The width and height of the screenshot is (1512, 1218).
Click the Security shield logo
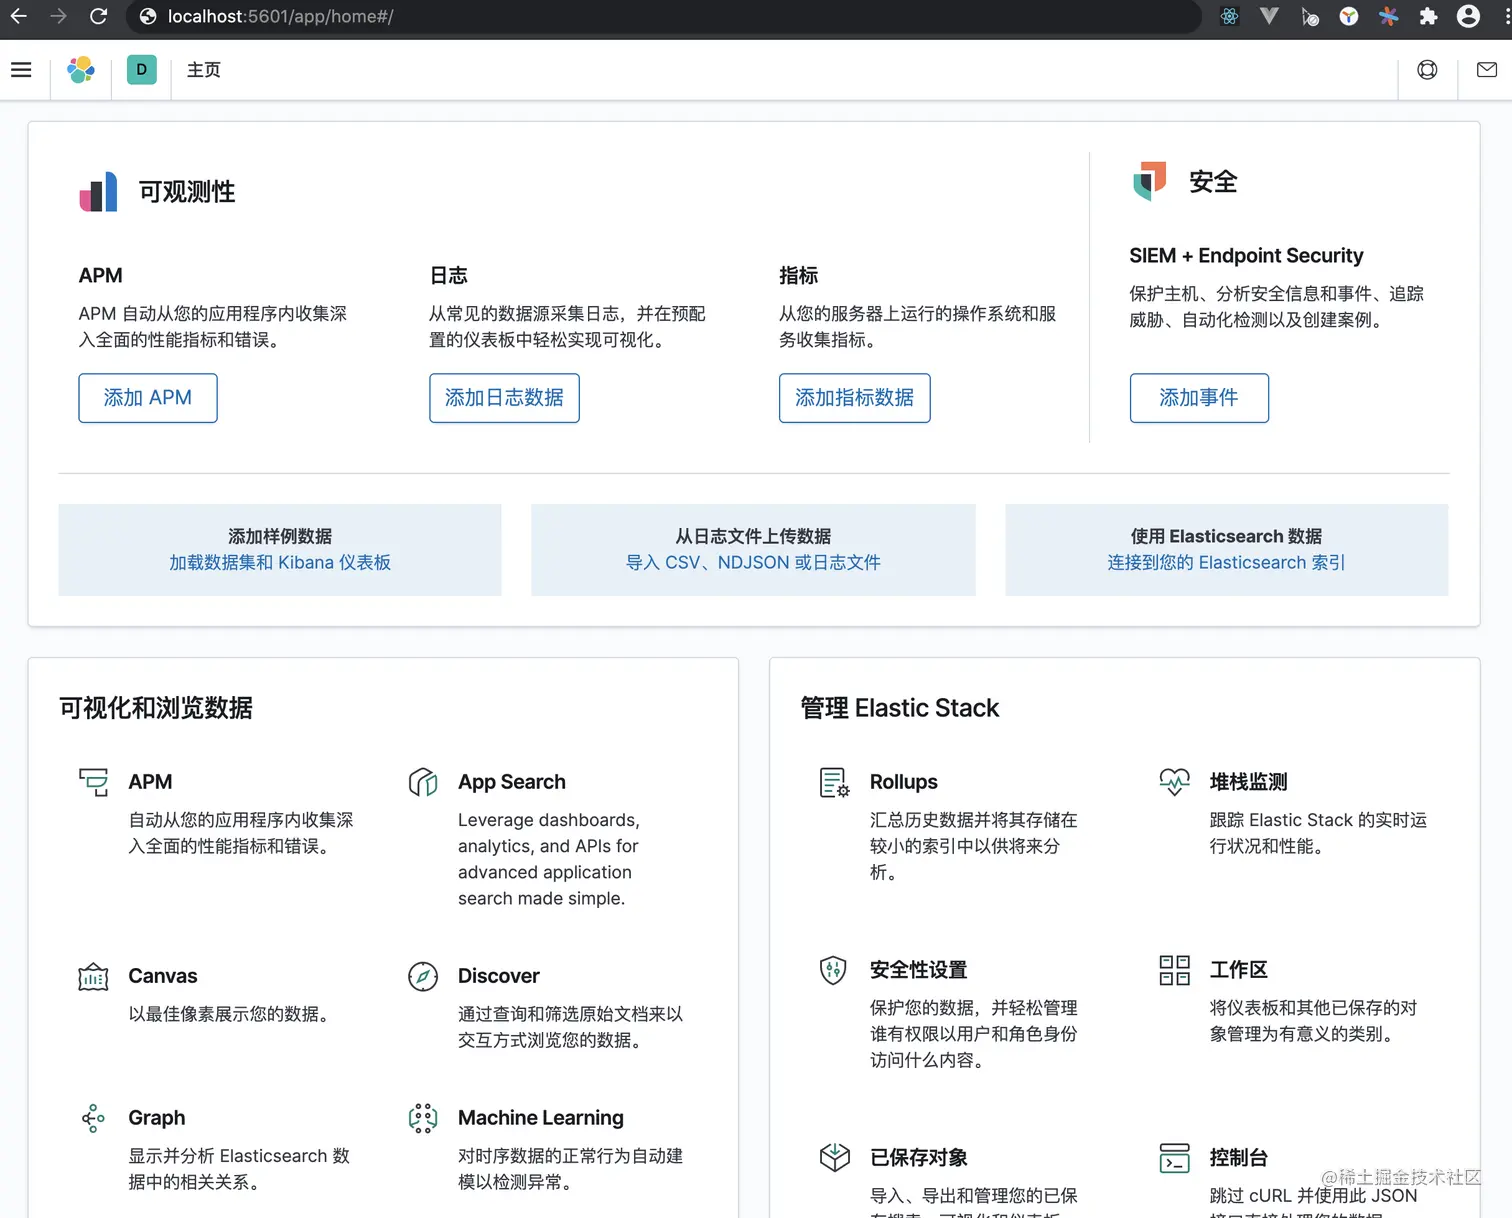click(x=1149, y=181)
